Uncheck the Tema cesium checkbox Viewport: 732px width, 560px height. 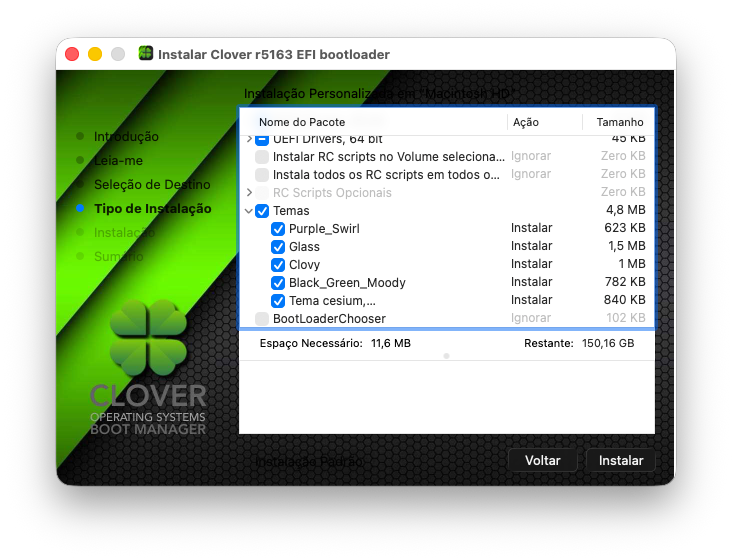(x=278, y=301)
